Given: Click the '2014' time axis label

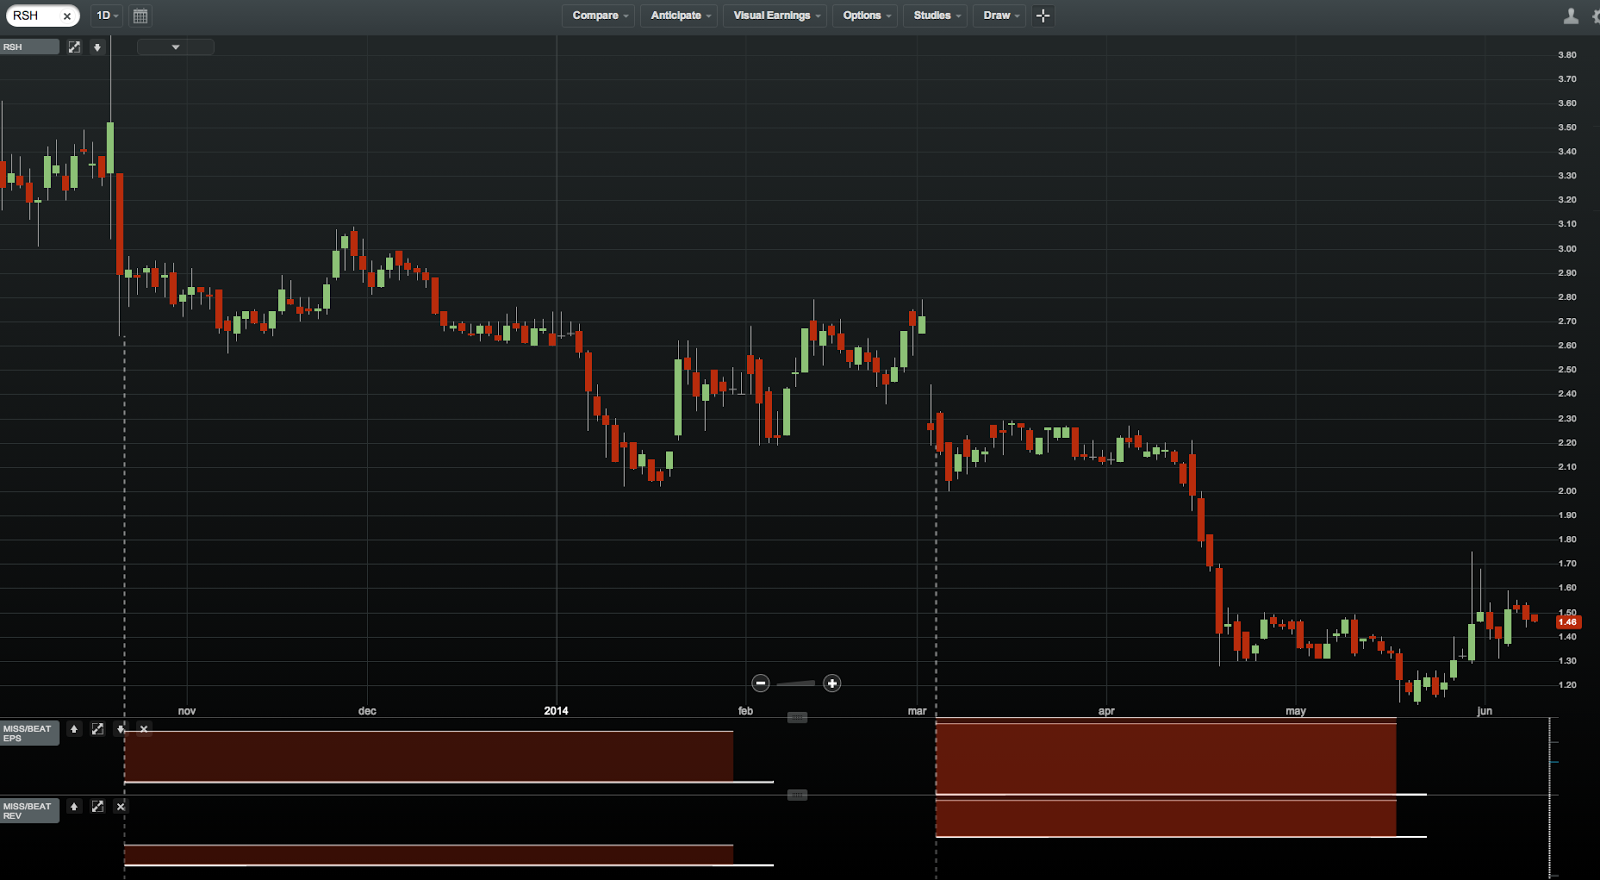Looking at the screenshot, I should tap(556, 711).
